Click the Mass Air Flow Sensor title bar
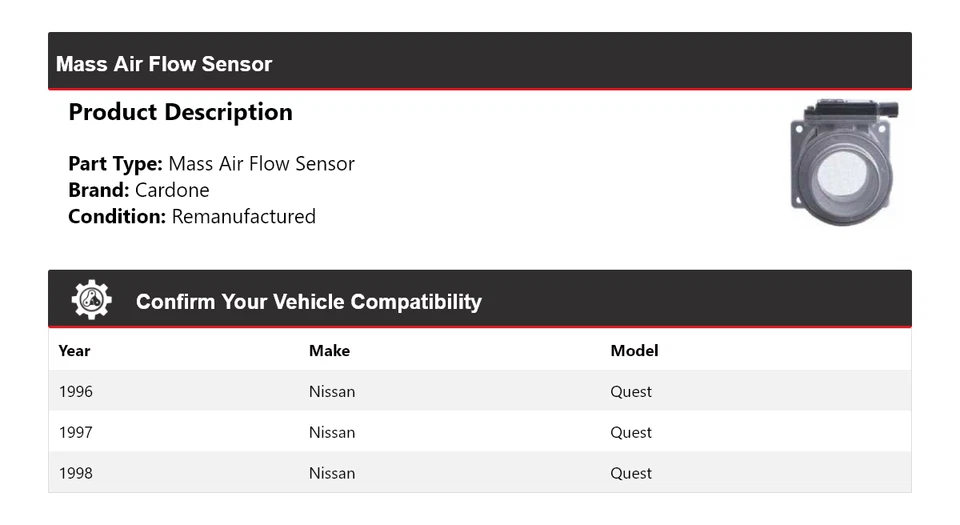This screenshot has height=525, width=960. click(x=164, y=64)
